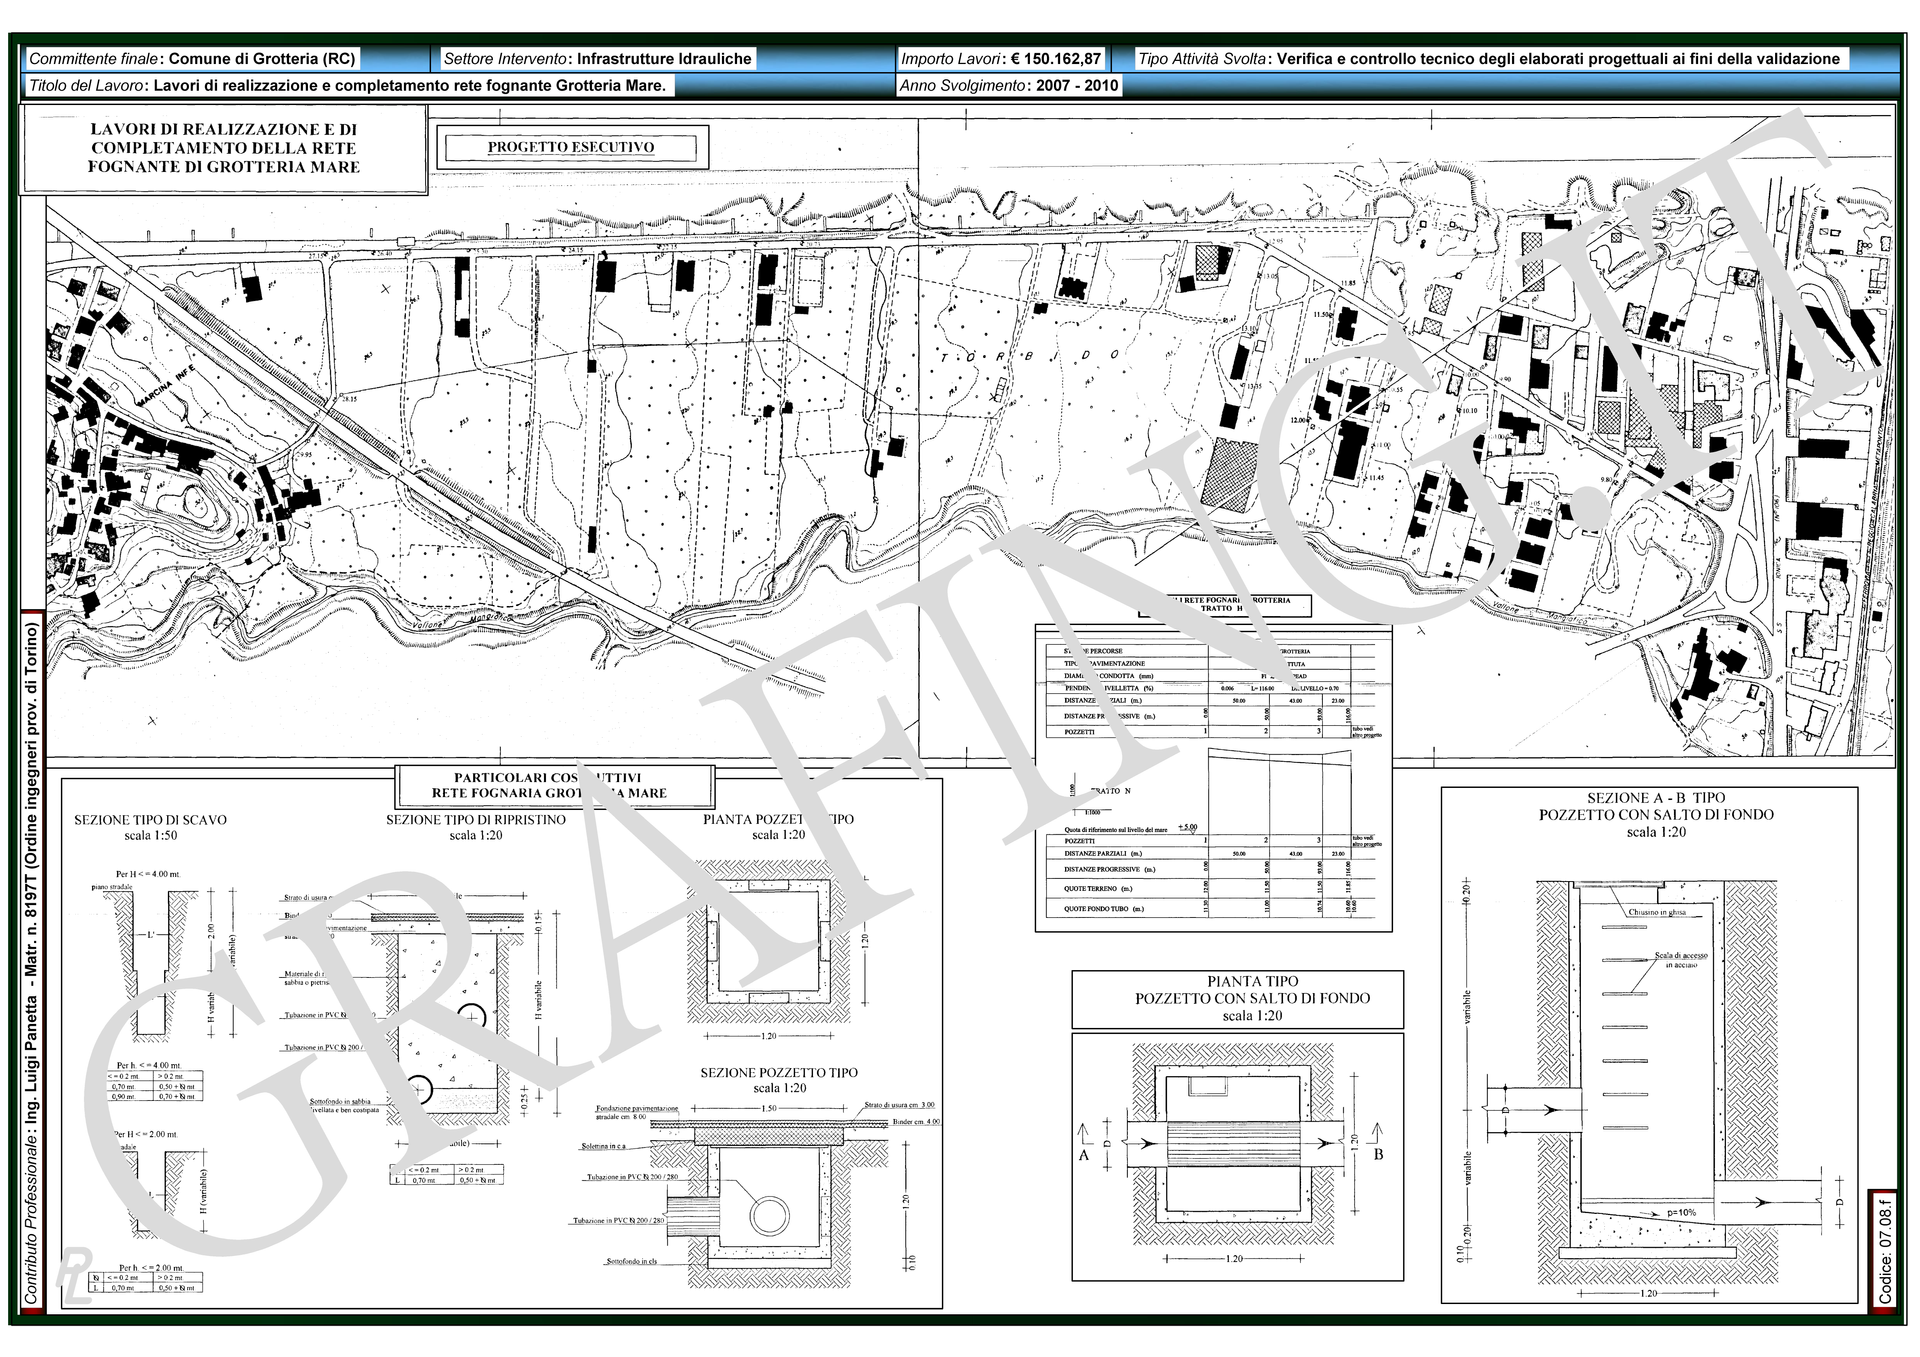Click the PROGETTO ESECUTIVO title box

(x=571, y=147)
